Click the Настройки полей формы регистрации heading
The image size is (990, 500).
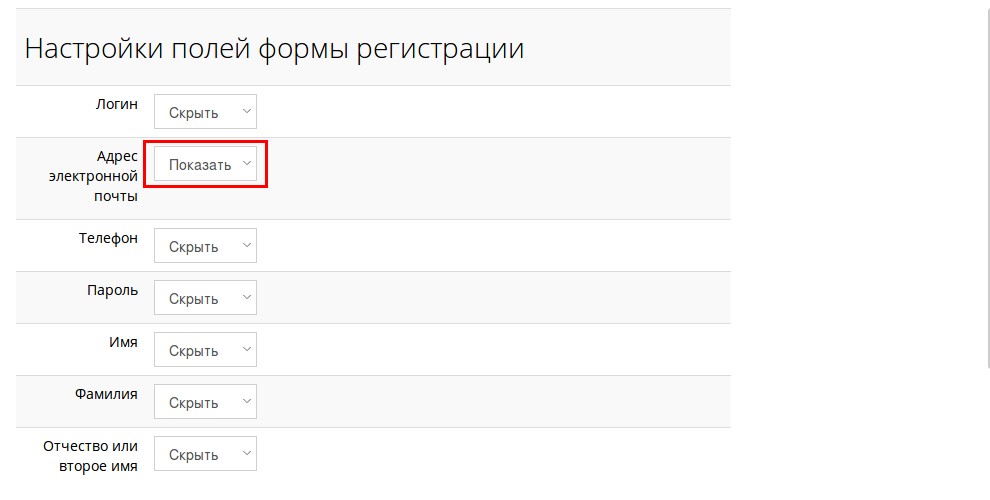pos(274,49)
